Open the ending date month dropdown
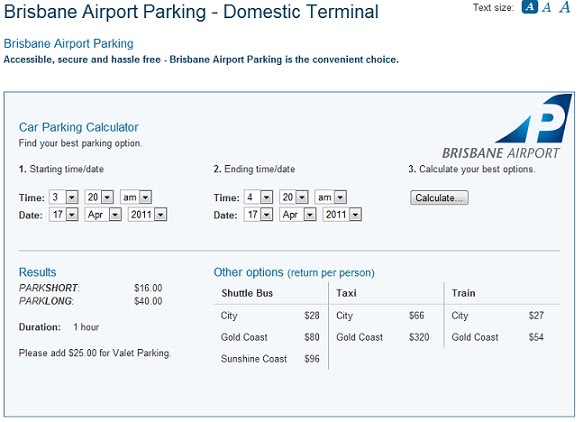 298,215
